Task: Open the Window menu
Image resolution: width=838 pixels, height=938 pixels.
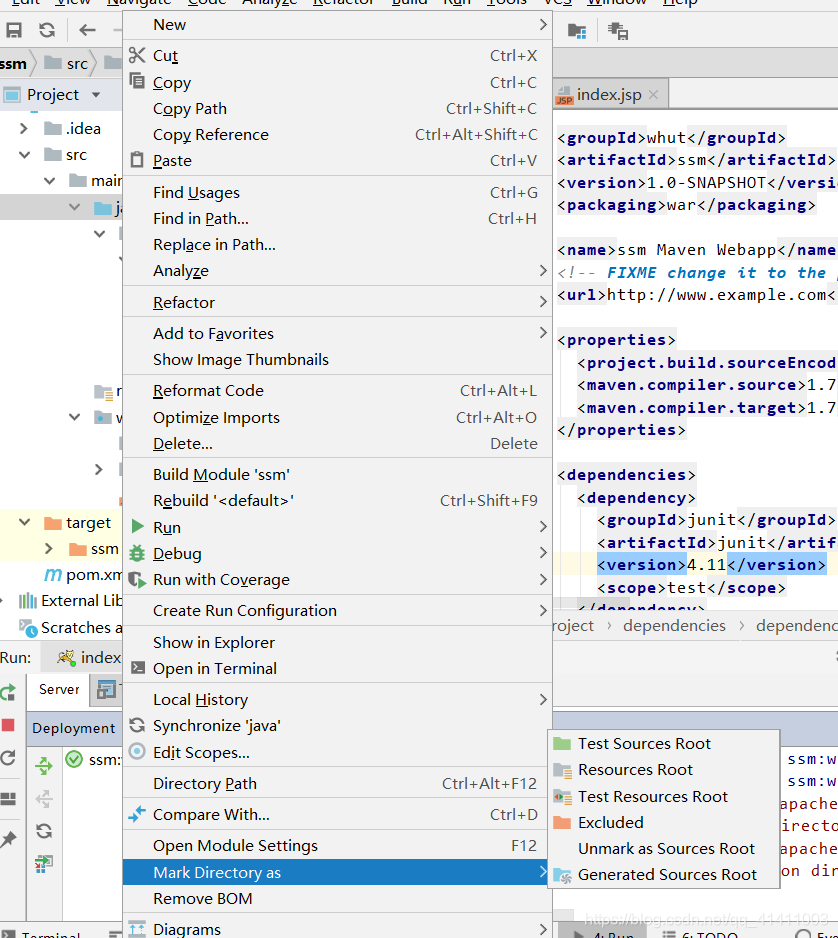Action: click(617, 3)
